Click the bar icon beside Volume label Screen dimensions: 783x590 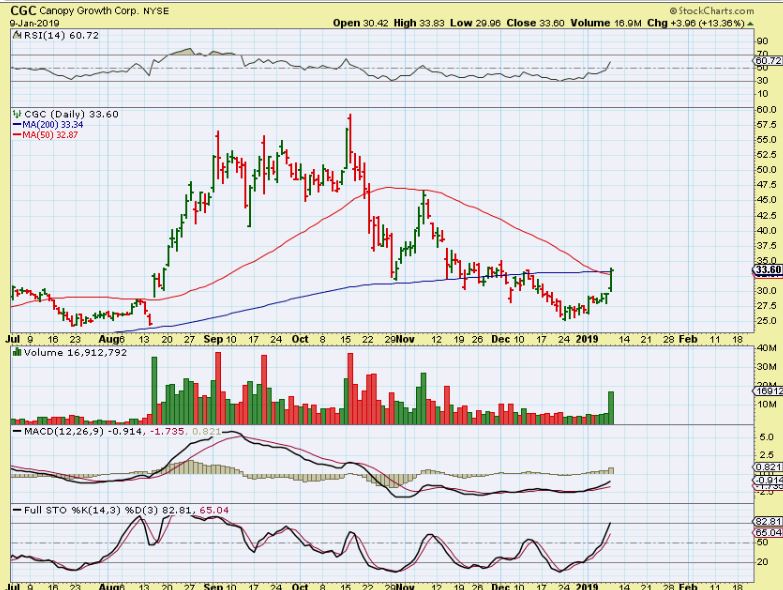[17, 352]
